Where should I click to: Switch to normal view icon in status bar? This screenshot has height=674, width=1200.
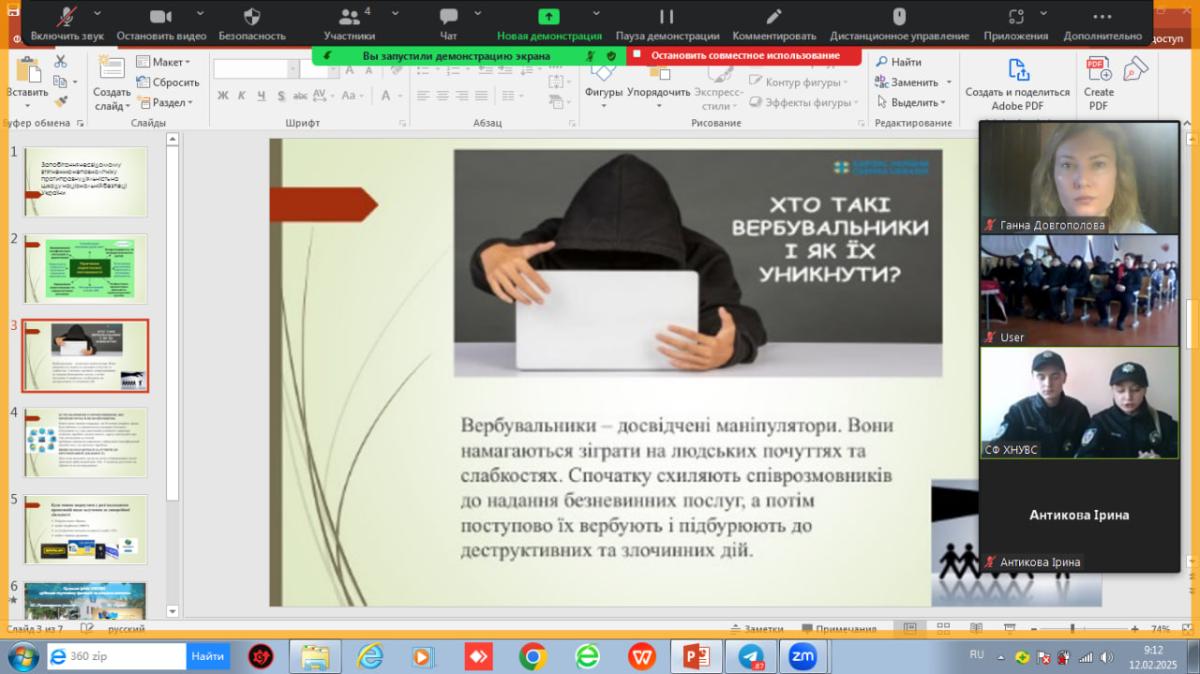click(909, 628)
